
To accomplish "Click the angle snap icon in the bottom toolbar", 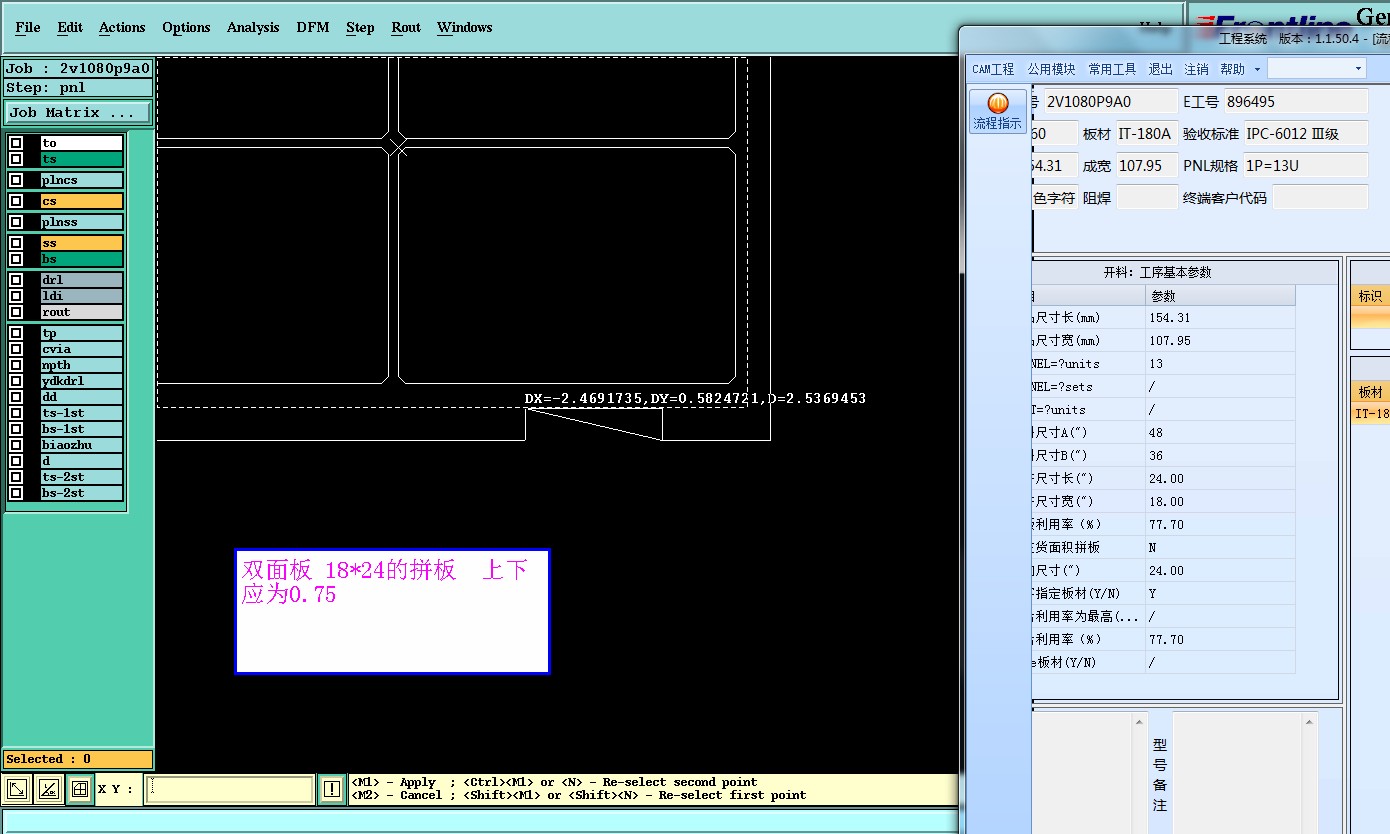I will 48,789.
